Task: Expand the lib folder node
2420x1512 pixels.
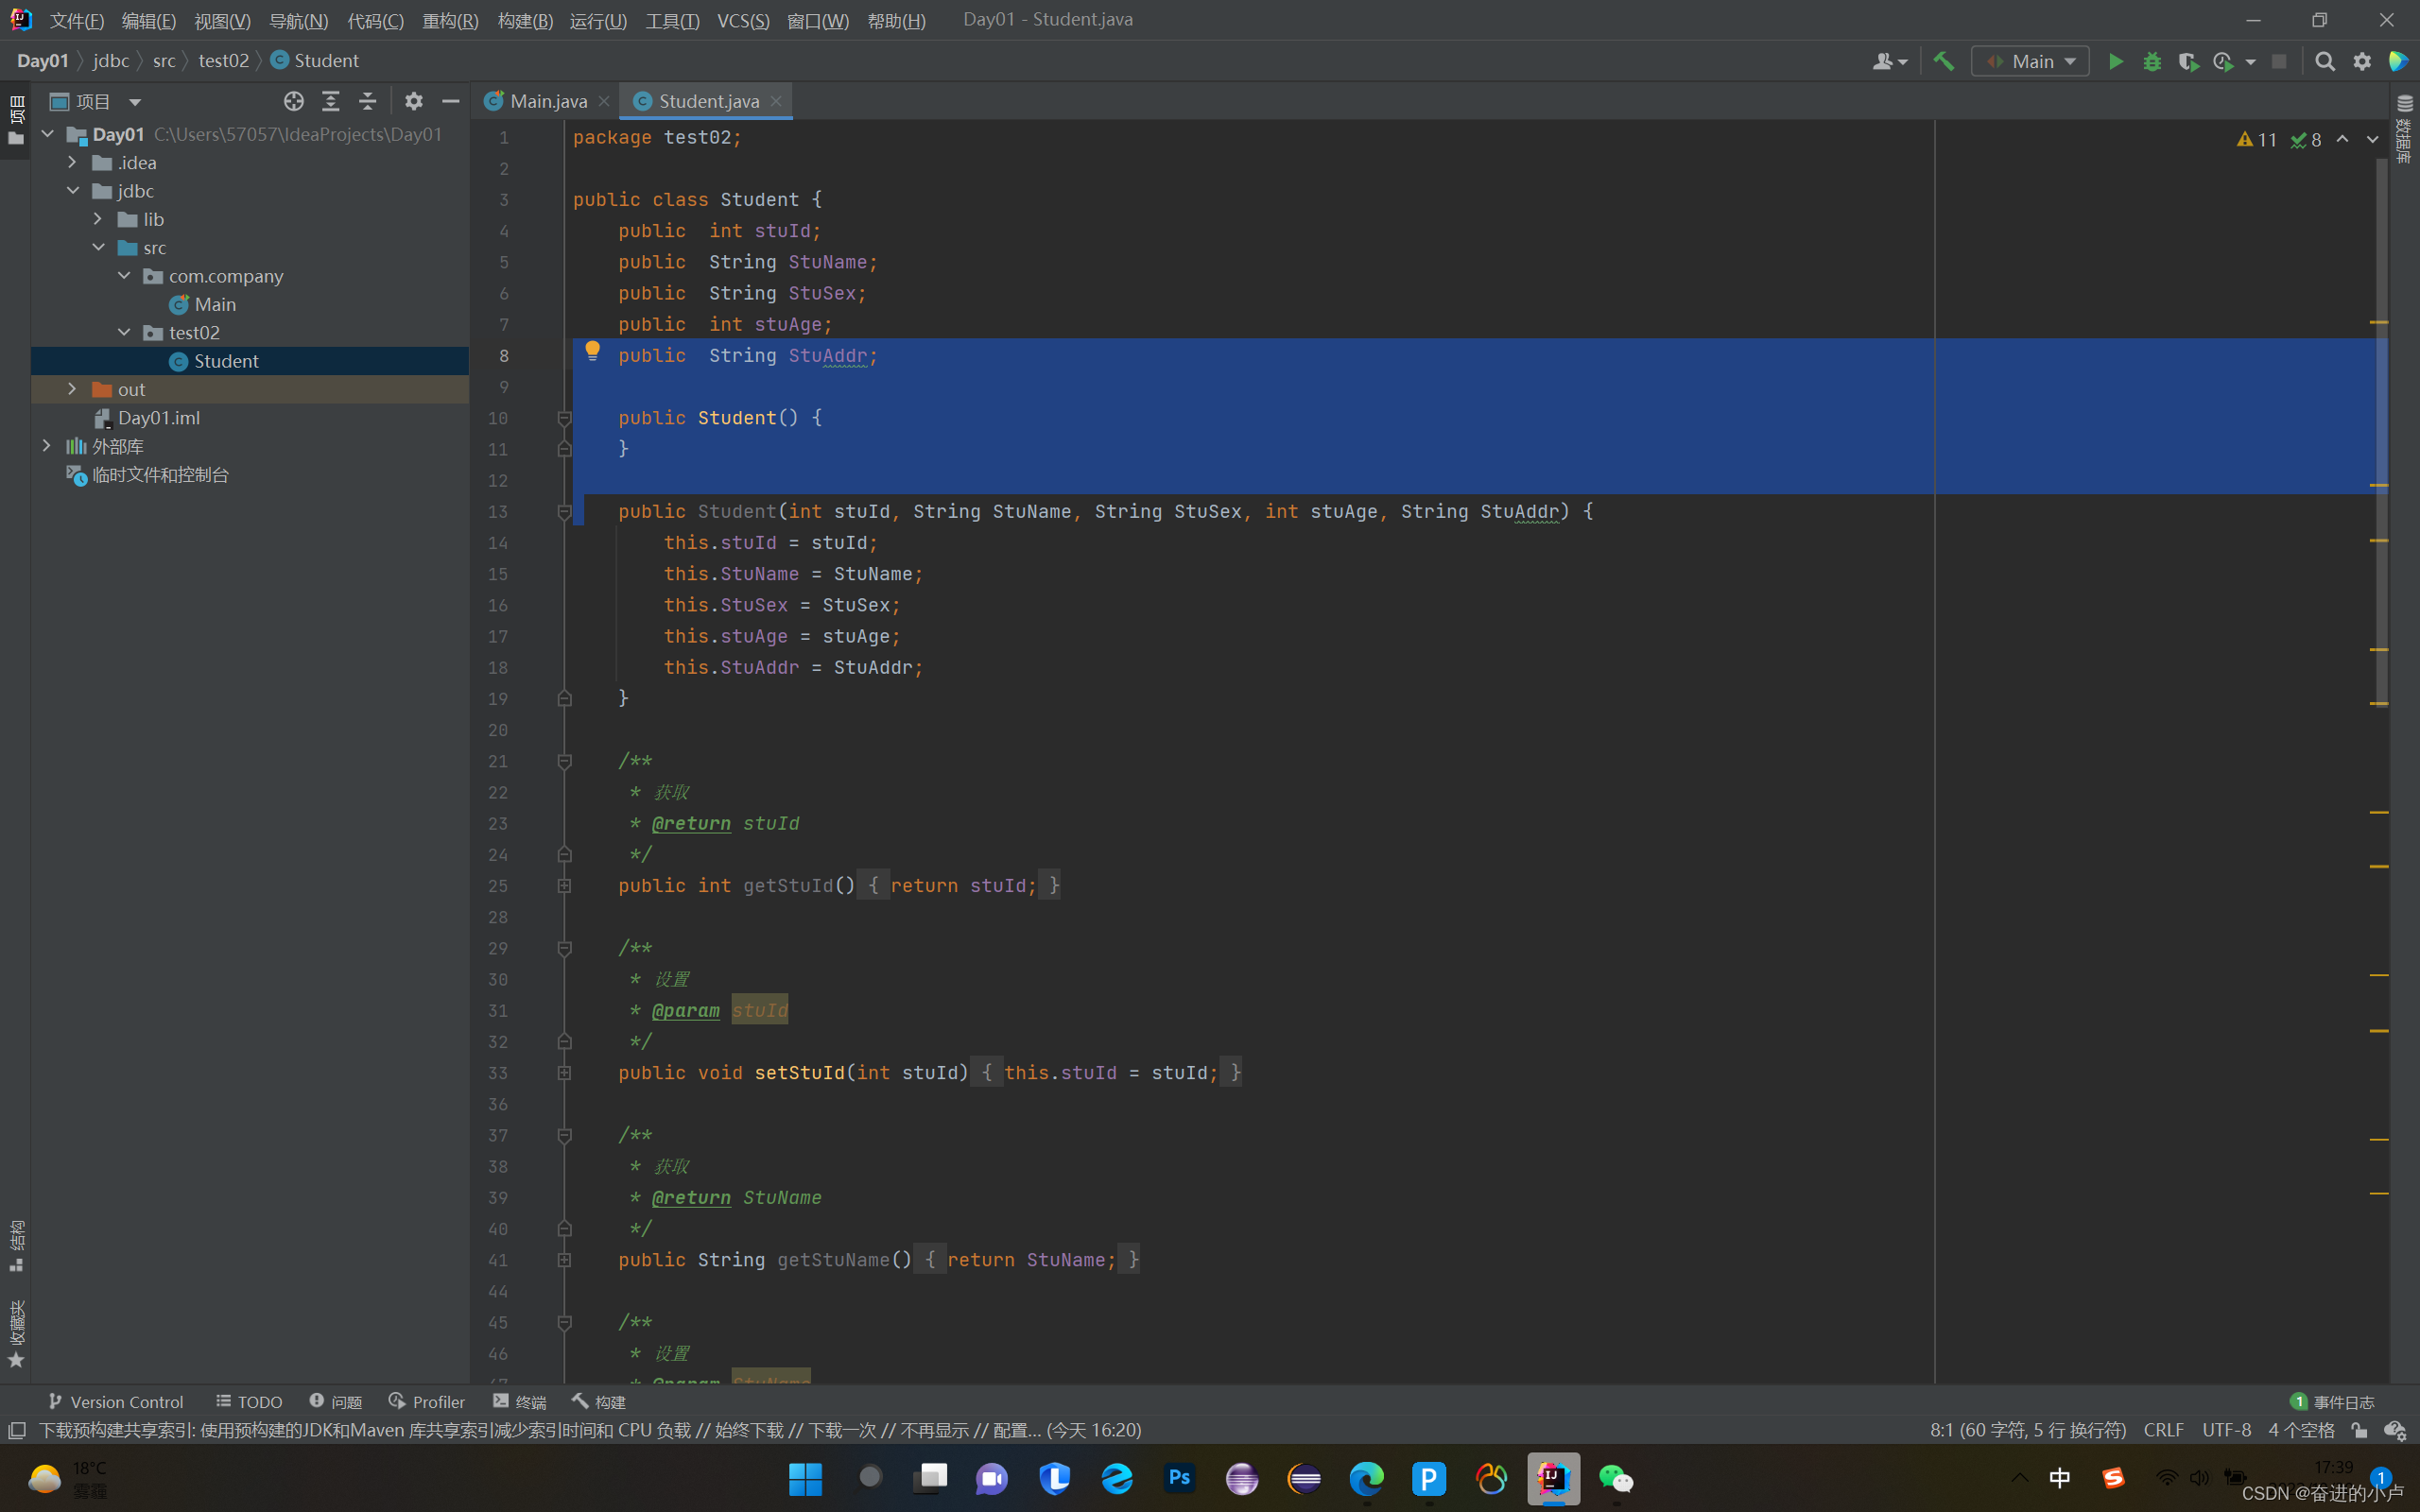Action: [x=98, y=219]
